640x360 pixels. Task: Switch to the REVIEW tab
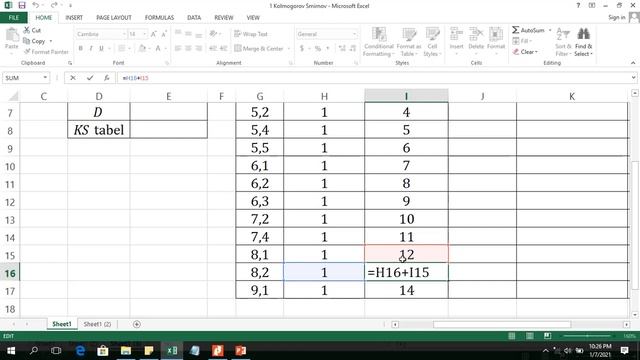pyautogui.click(x=224, y=18)
